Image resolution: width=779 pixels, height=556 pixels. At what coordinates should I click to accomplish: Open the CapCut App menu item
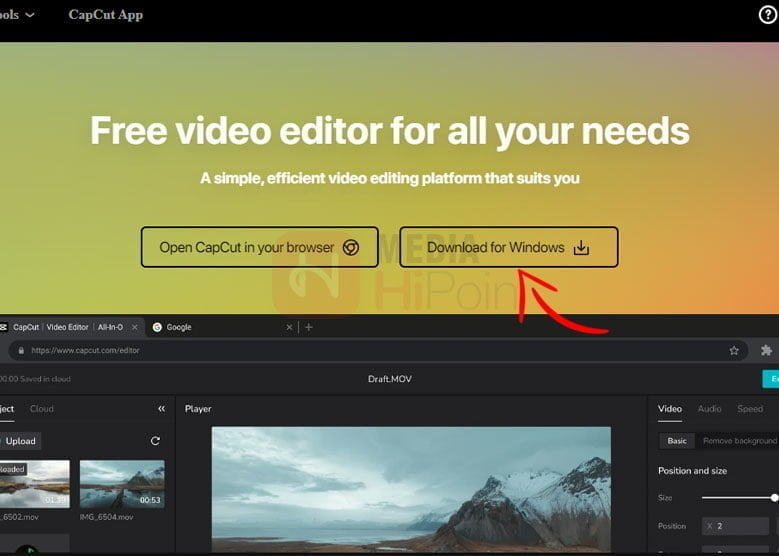pos(105,15)
